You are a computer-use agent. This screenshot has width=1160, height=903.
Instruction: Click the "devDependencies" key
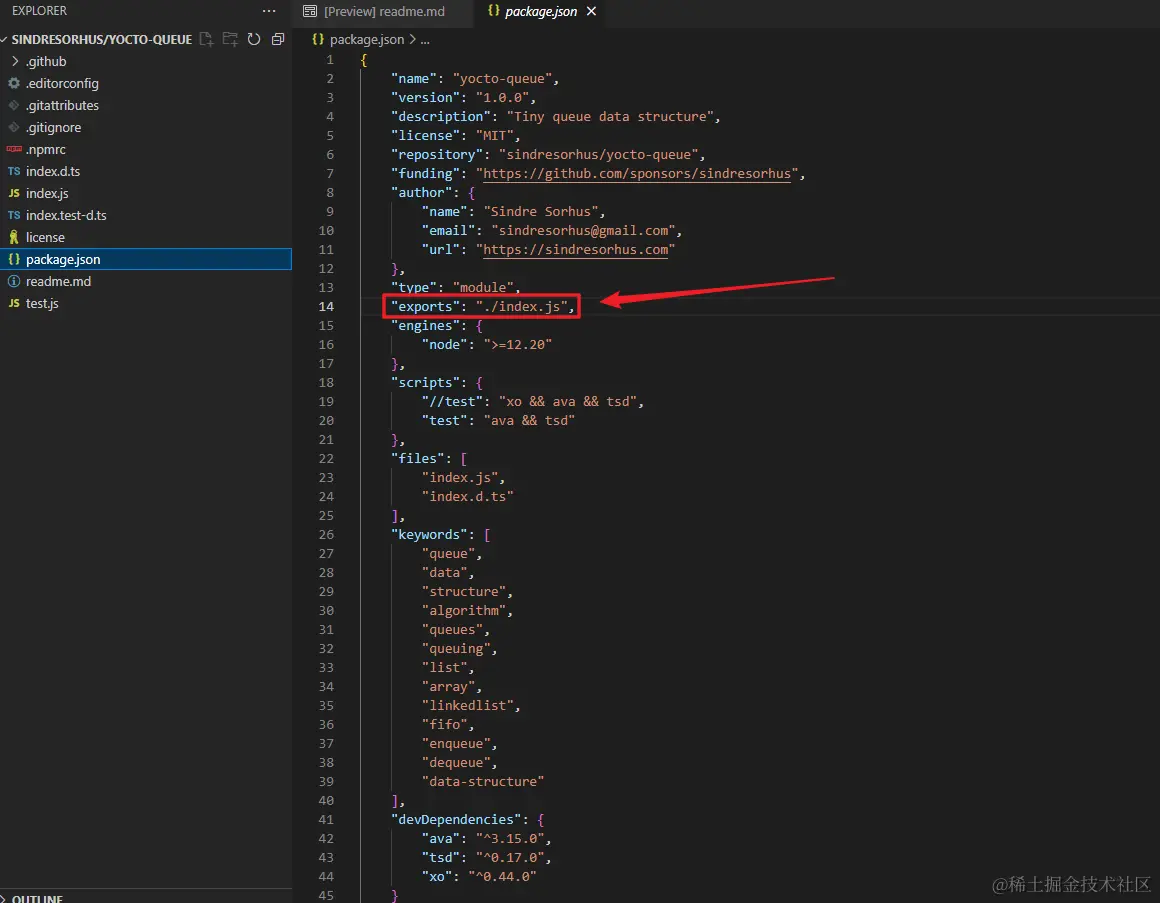456,819
